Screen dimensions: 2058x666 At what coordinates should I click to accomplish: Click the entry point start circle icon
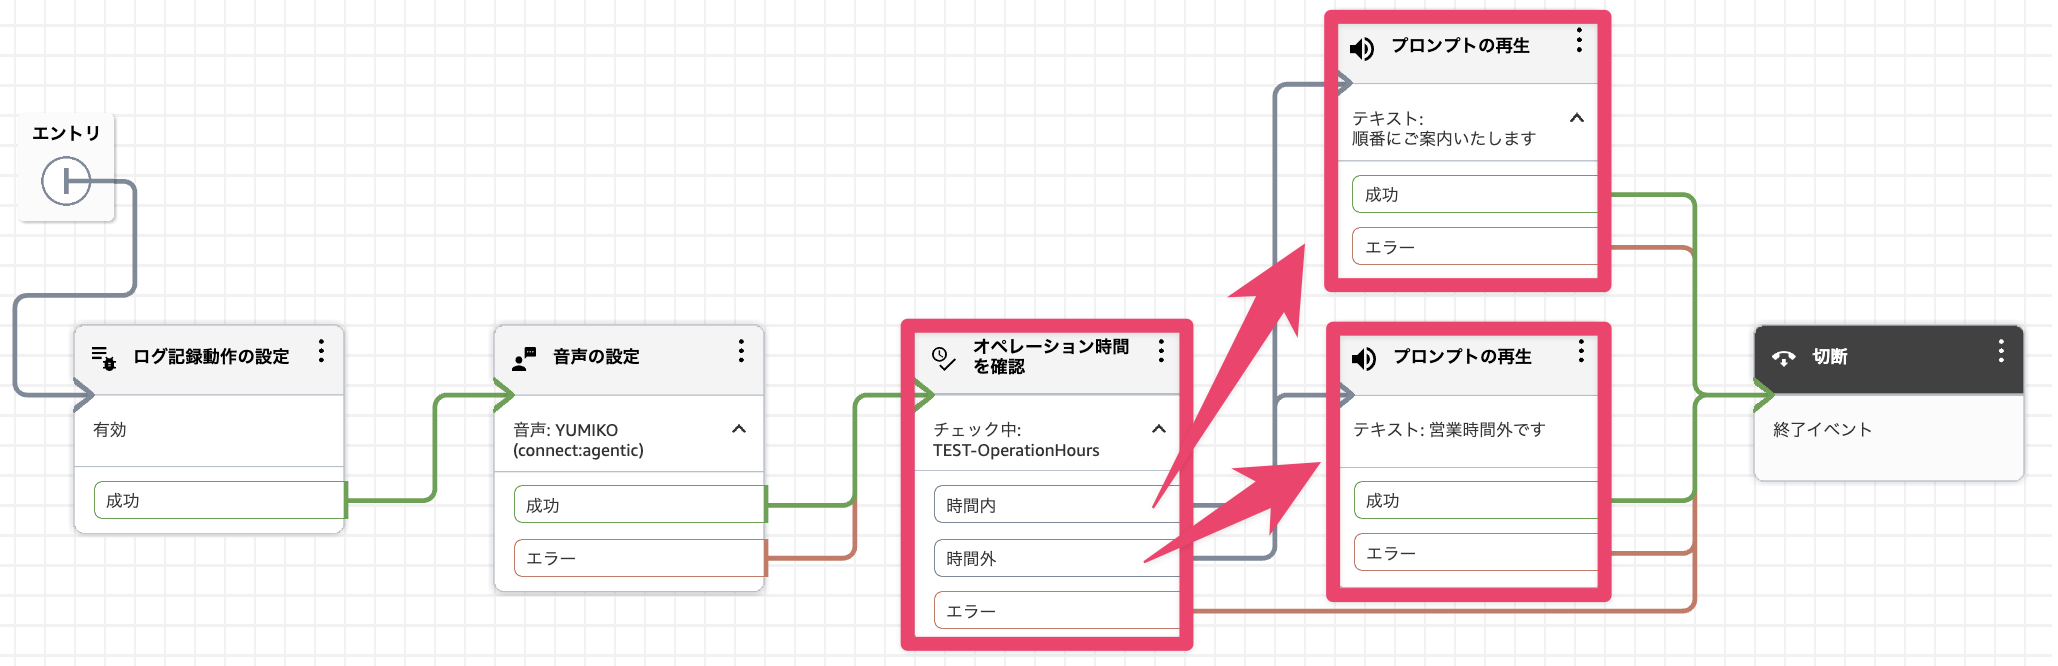click(x=66, y=182)
